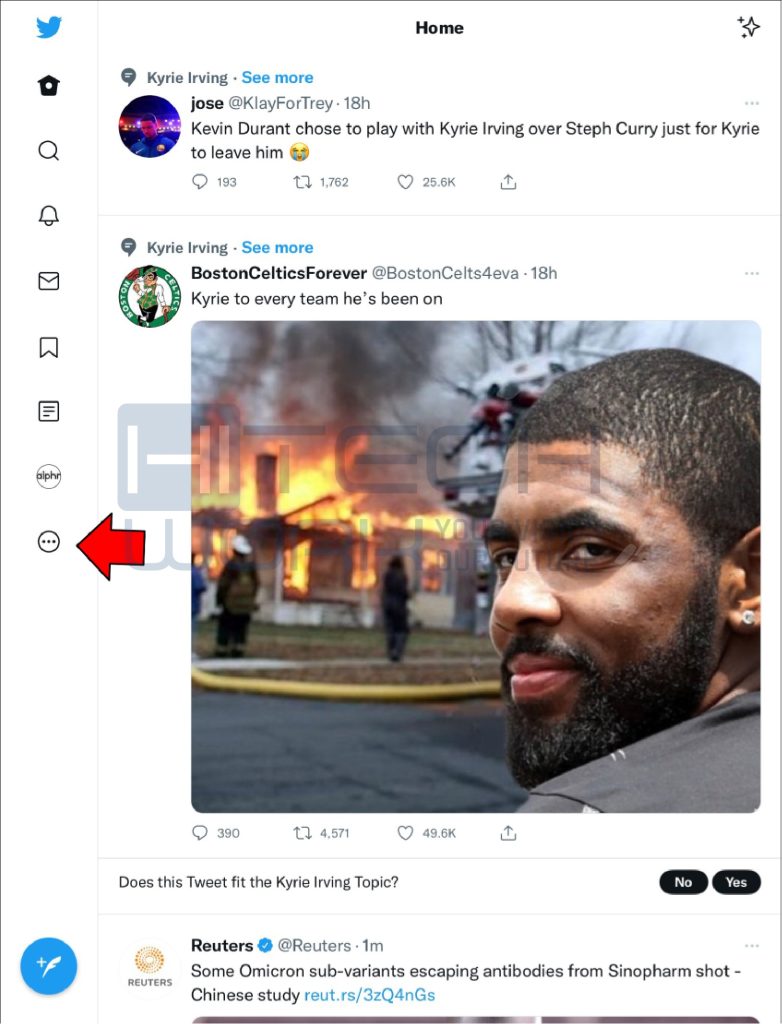This screenshot has height=1024, width=782.
Task: Like the BostonCelticsForever tweet
Action: [x=405, y=833]
